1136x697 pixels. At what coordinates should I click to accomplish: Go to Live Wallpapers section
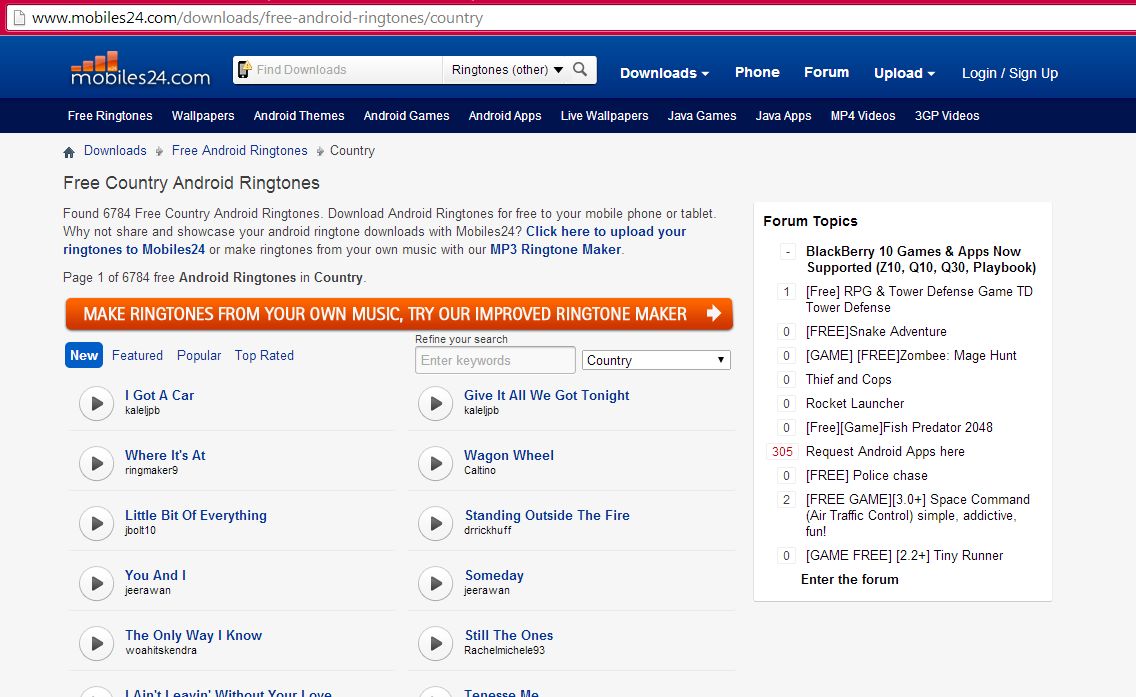pyautogui.click(x=604, y=116)
